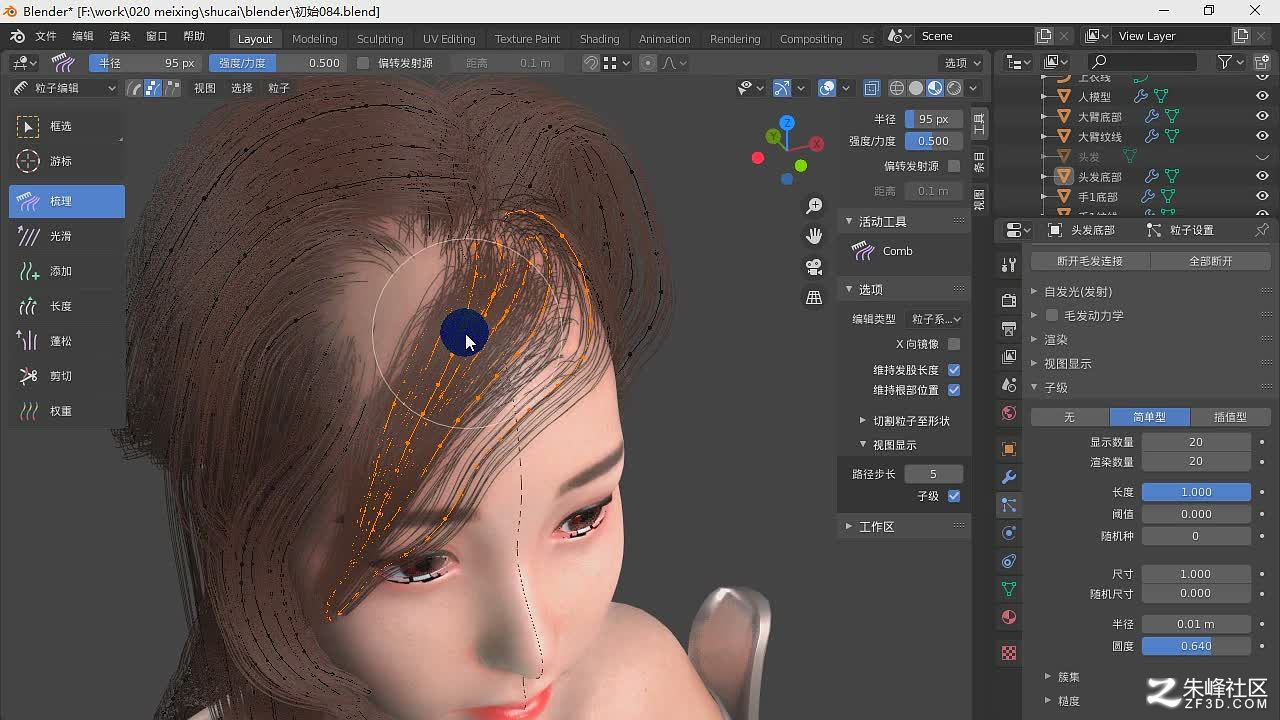This screenshot has width=1280, height=720.
Task: Open the World properties tab icon
Action: tap(1009, 413)
